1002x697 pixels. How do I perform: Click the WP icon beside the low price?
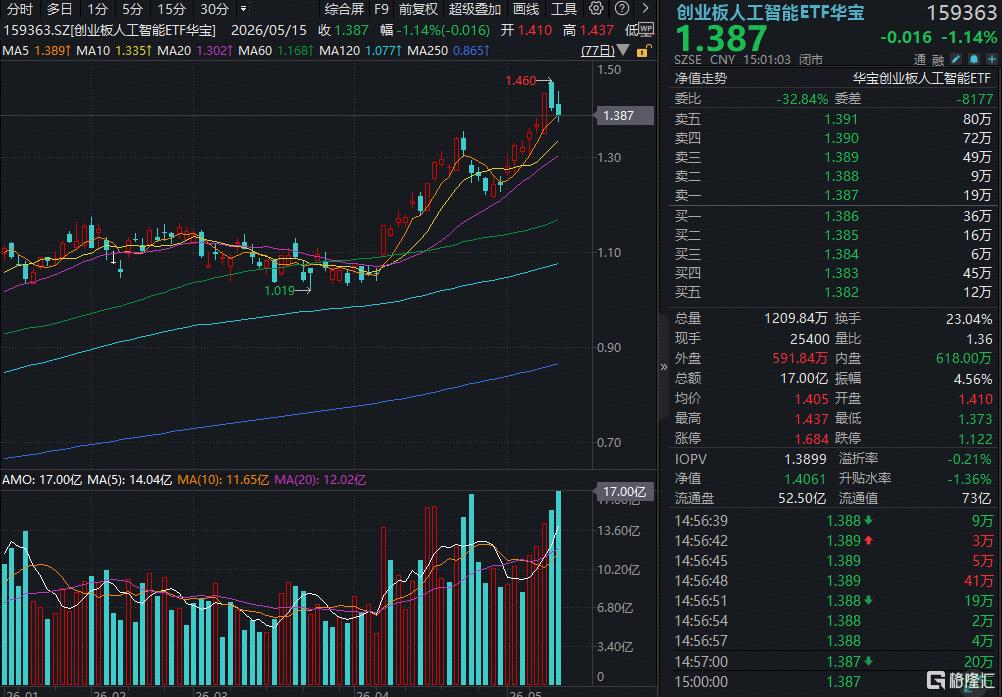pyautogui.click(x=646, y=29)
